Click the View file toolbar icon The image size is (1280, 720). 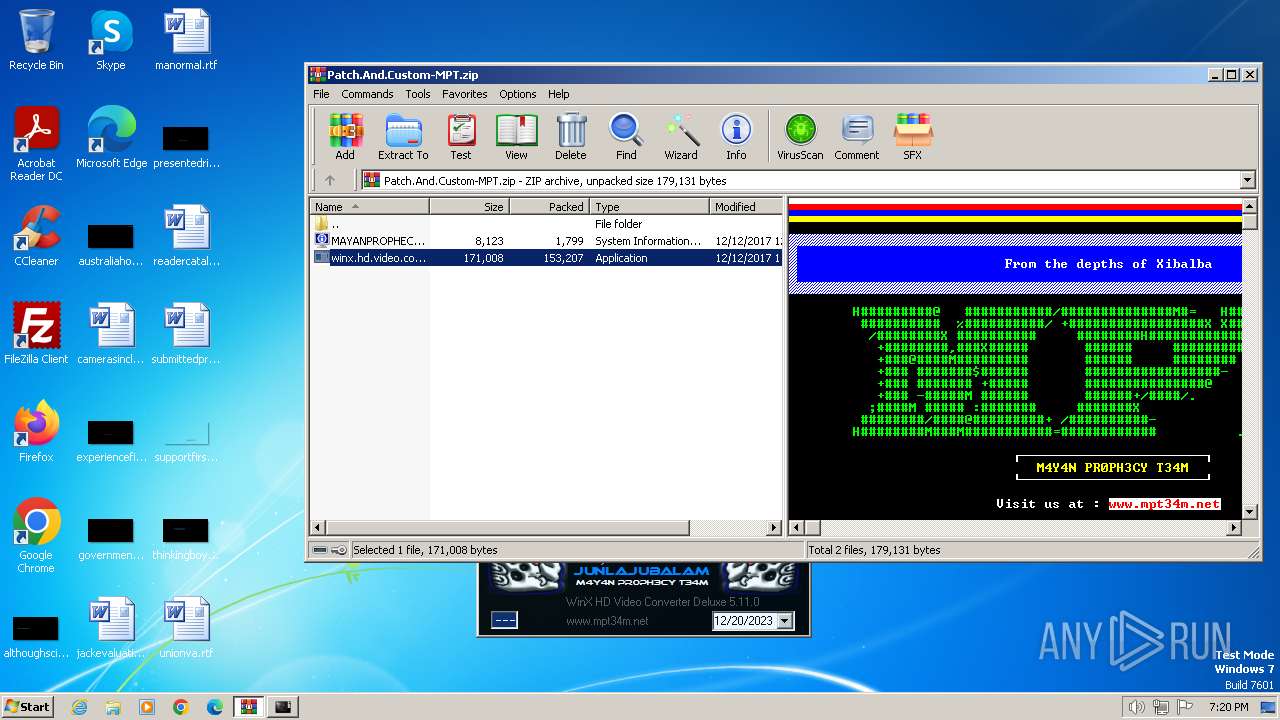[x=516, y=136]
